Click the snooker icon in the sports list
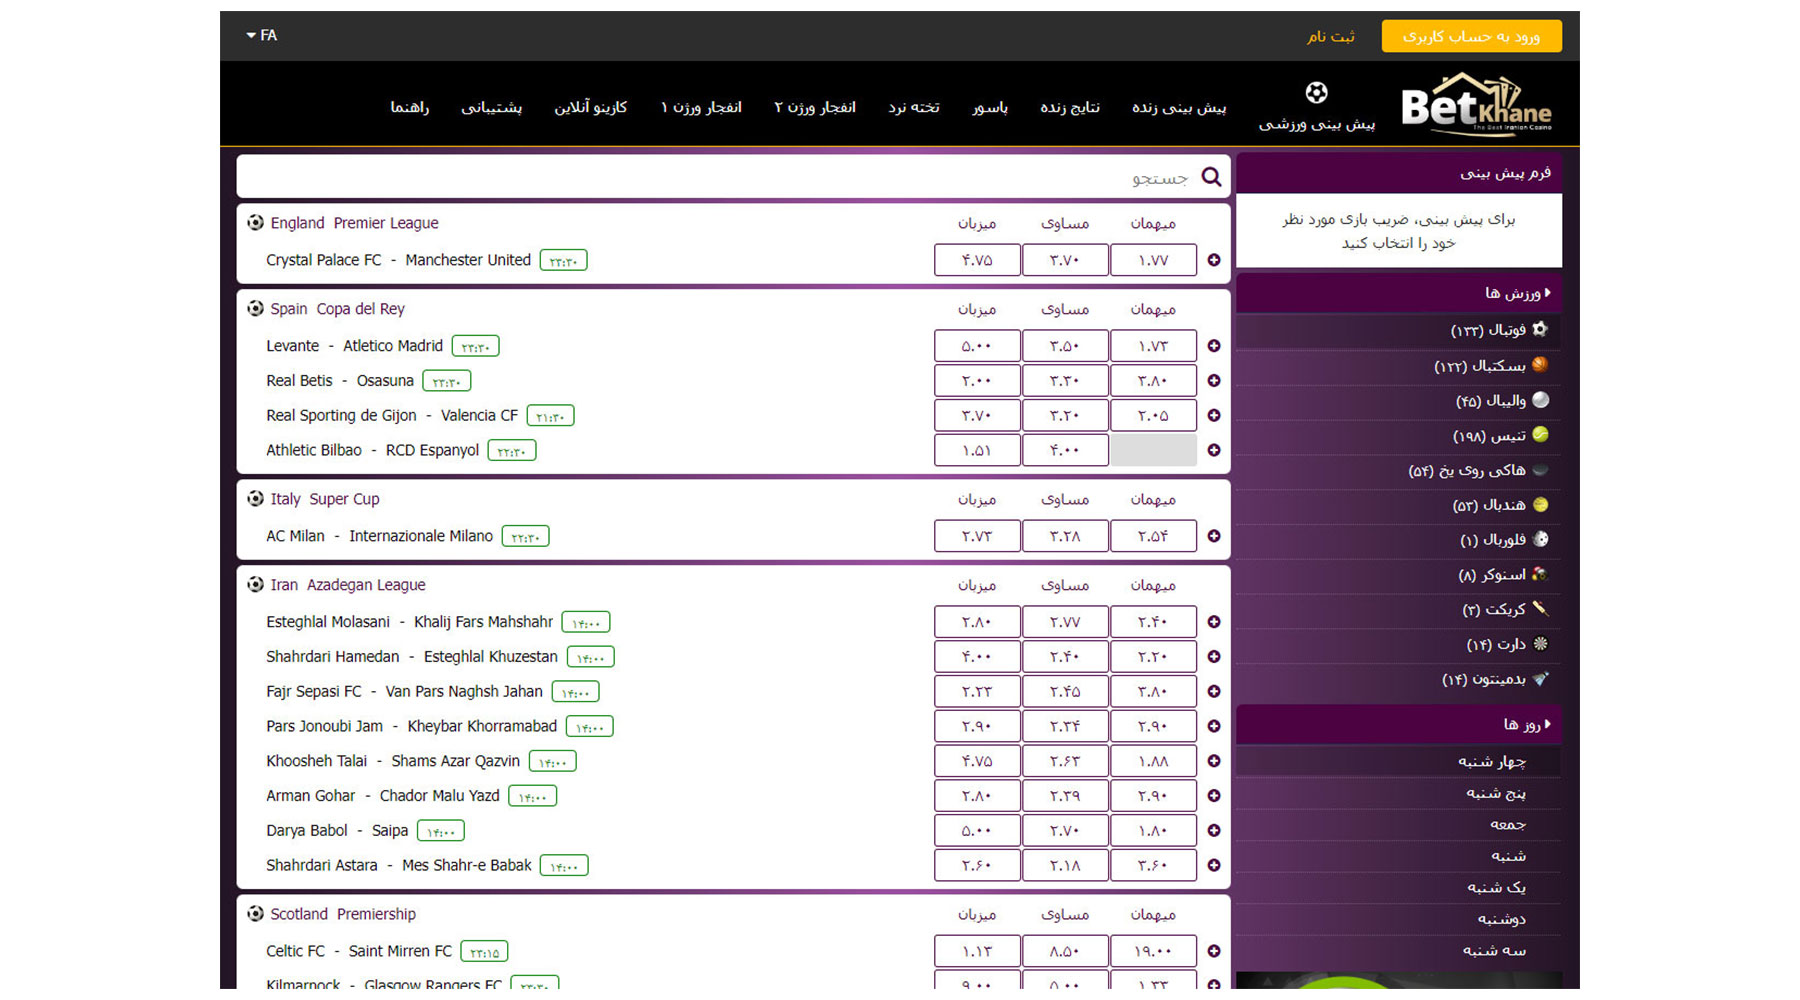The height and width of the screenshot is (1000, 1800). [1540, 574]
